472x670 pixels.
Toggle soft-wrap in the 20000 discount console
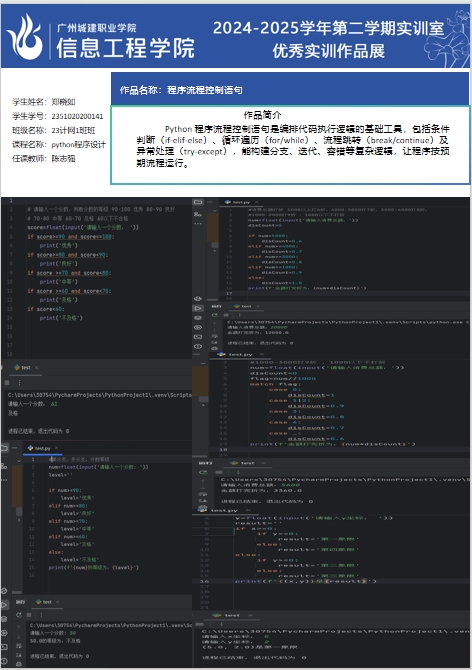point(214,336)
